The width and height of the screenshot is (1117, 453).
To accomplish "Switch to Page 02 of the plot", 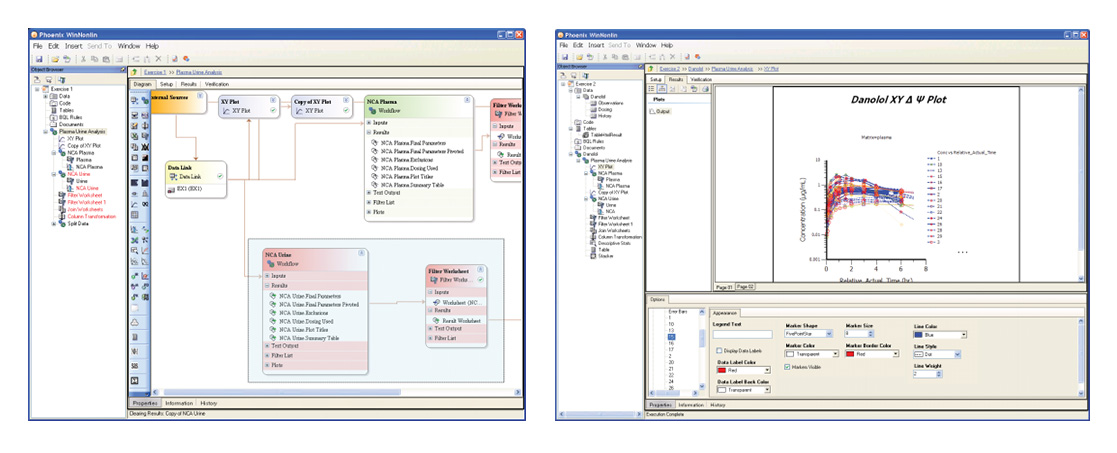I will click(746, 286).
